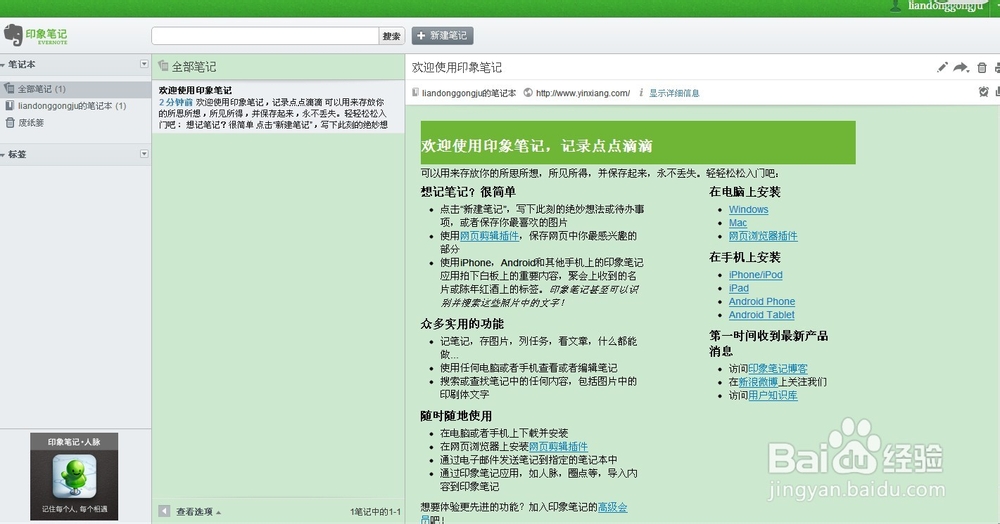Set reminder with alarm clock icon
This screenshot has width=1000, height=524.
point(983,92)
